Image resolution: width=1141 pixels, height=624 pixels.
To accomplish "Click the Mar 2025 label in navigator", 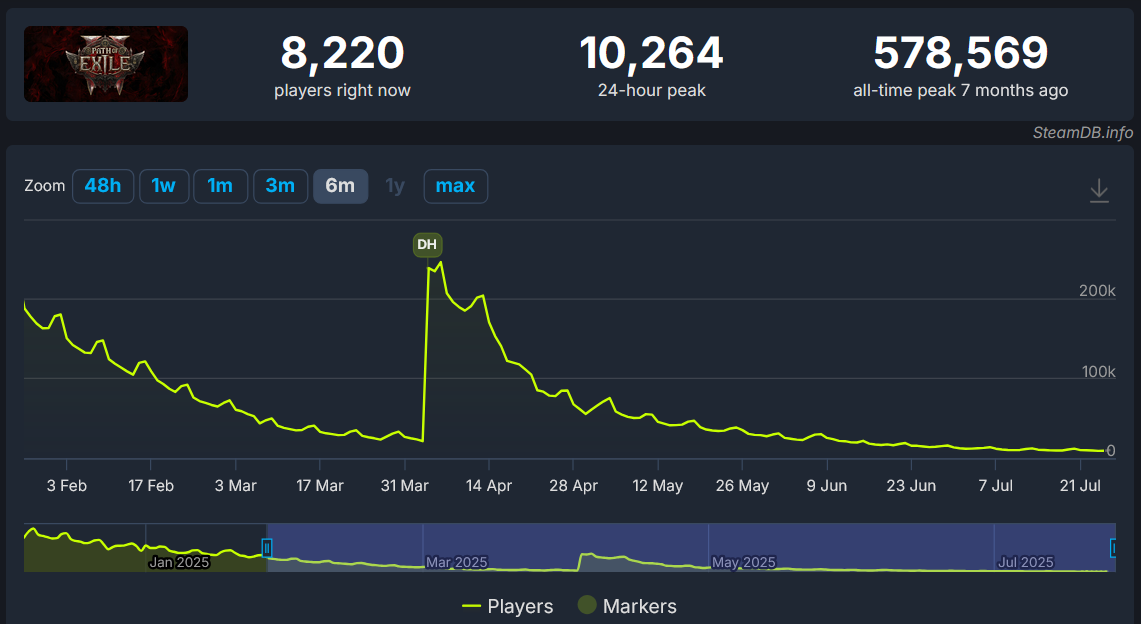I will [x=456, y=562].
